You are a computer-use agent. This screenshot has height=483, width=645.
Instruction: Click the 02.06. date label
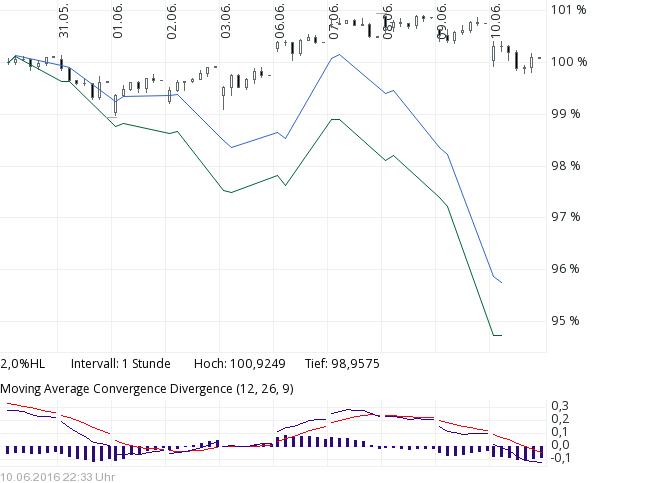click(x=172, y=20)
